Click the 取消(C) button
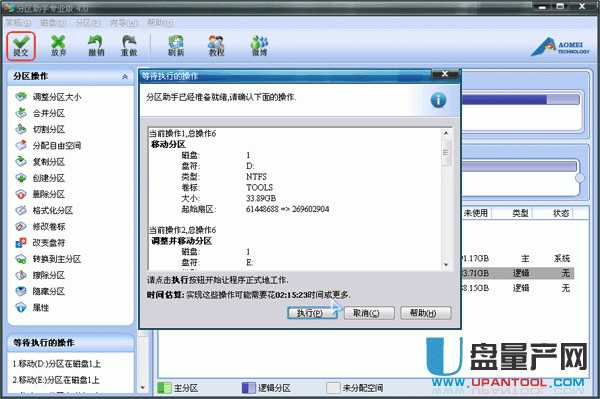600x399 pixels. tap(369, 313)
